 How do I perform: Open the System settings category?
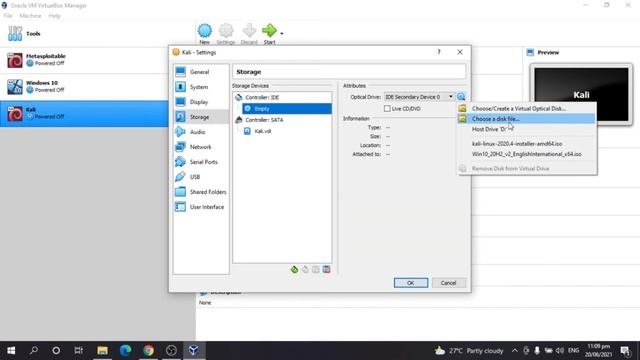(x=201, y=87)
